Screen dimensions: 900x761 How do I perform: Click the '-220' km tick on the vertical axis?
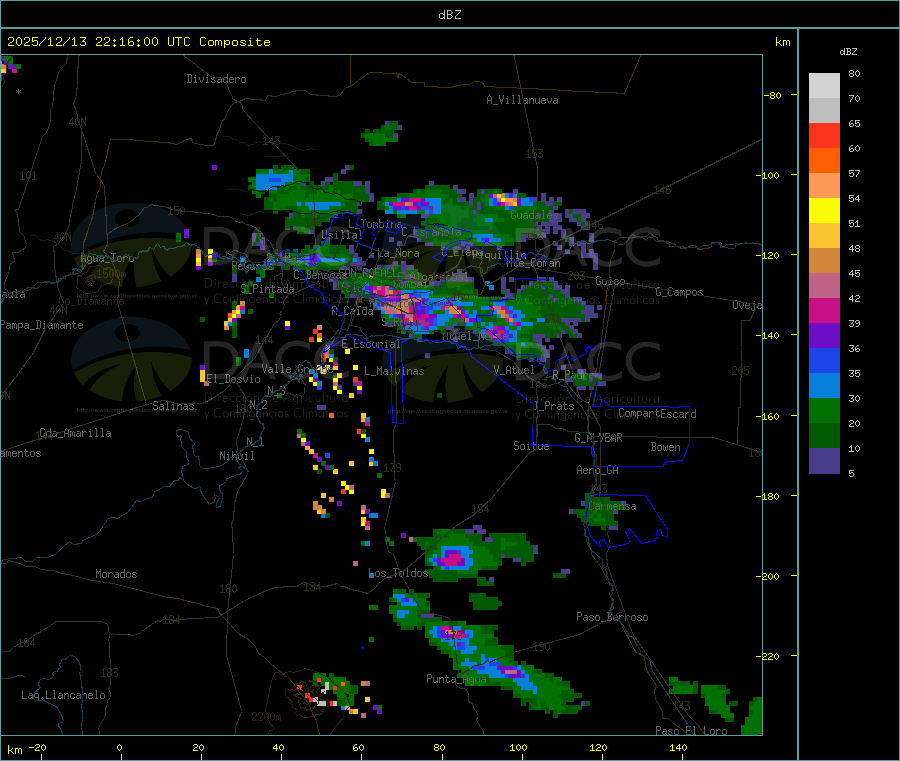pyautogui.click(x=770, y=657)
